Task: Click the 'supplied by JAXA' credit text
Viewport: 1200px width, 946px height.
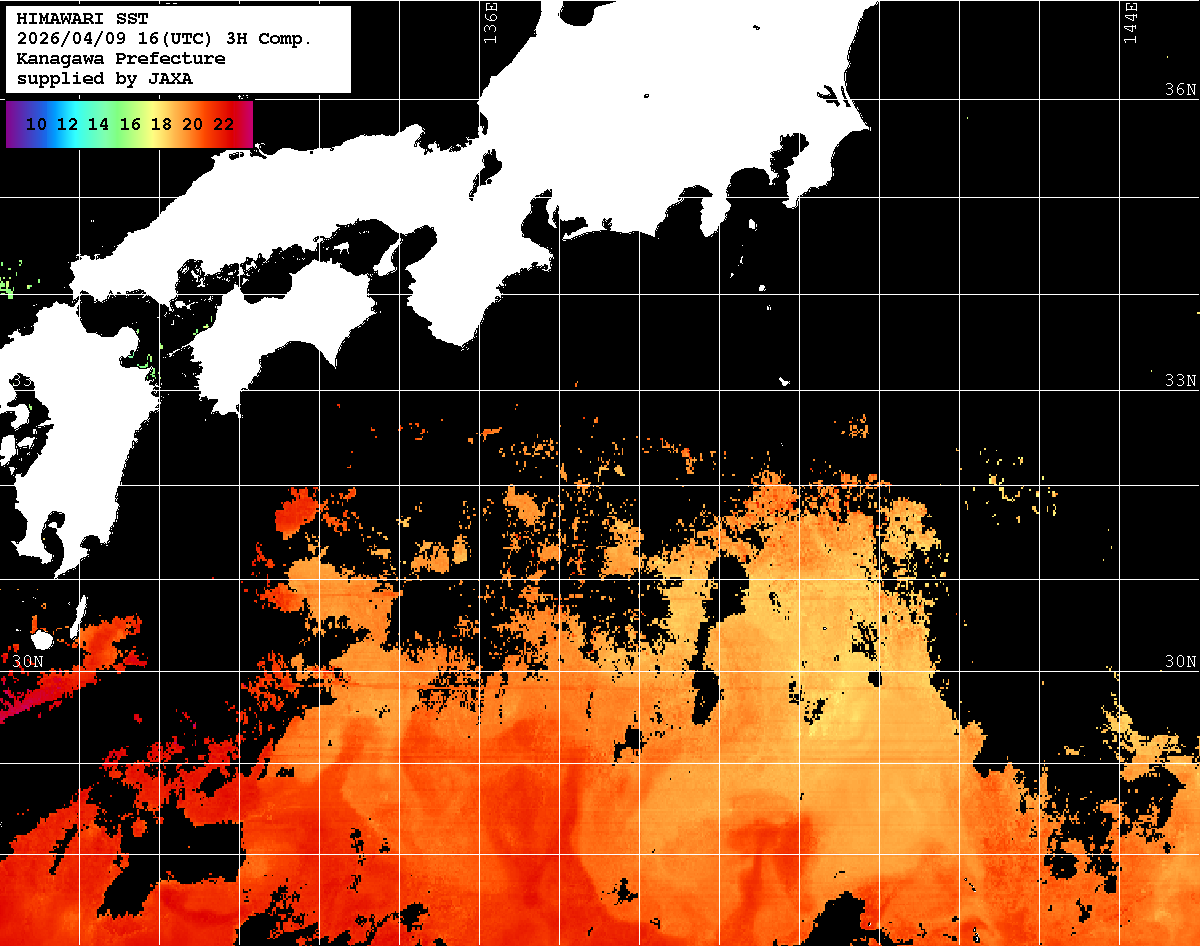Action: [104, 79]
